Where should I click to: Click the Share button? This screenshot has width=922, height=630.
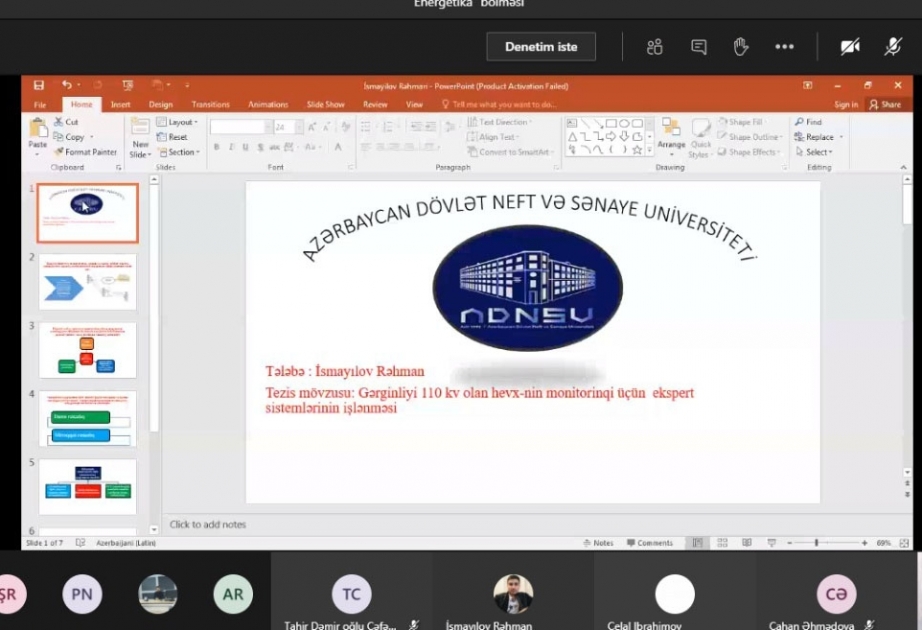point(886,105)
